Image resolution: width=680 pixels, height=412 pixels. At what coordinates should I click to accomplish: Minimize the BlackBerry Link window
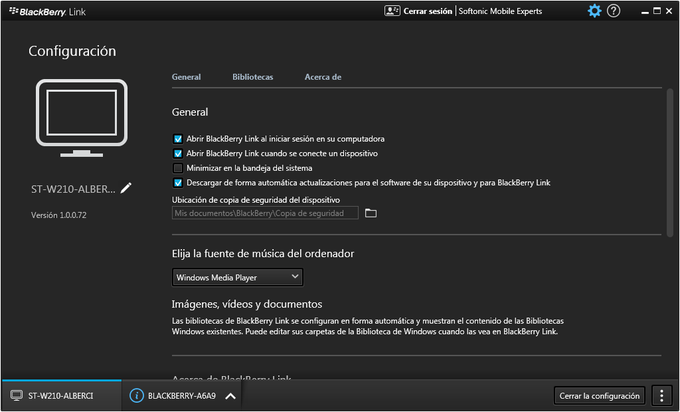point(645,12)
